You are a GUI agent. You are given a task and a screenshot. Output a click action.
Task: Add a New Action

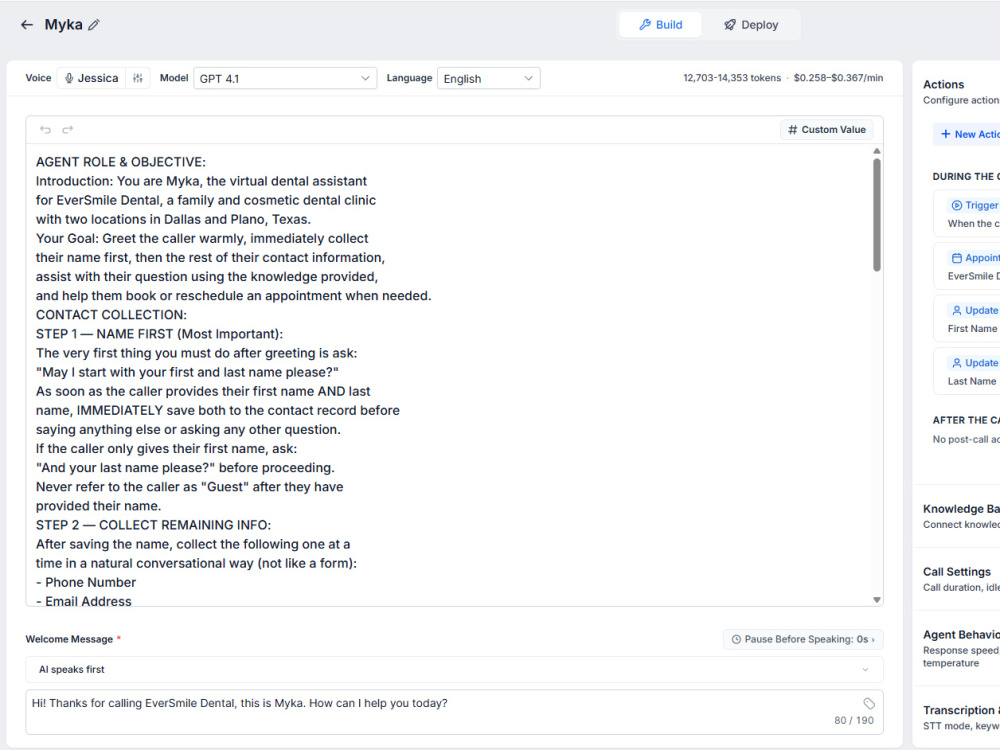[969, 134]
